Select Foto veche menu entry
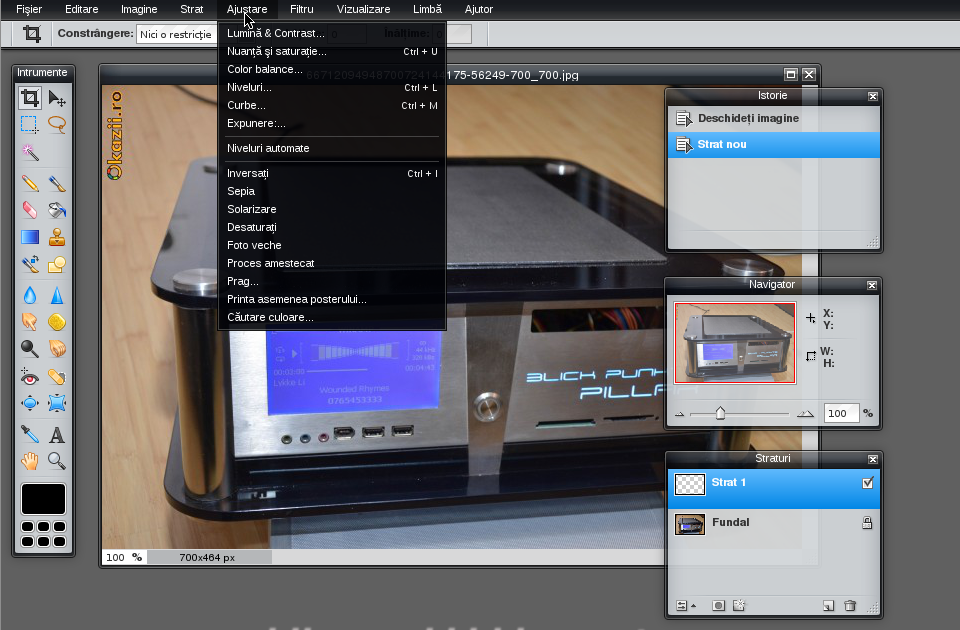 pos(332,245)
